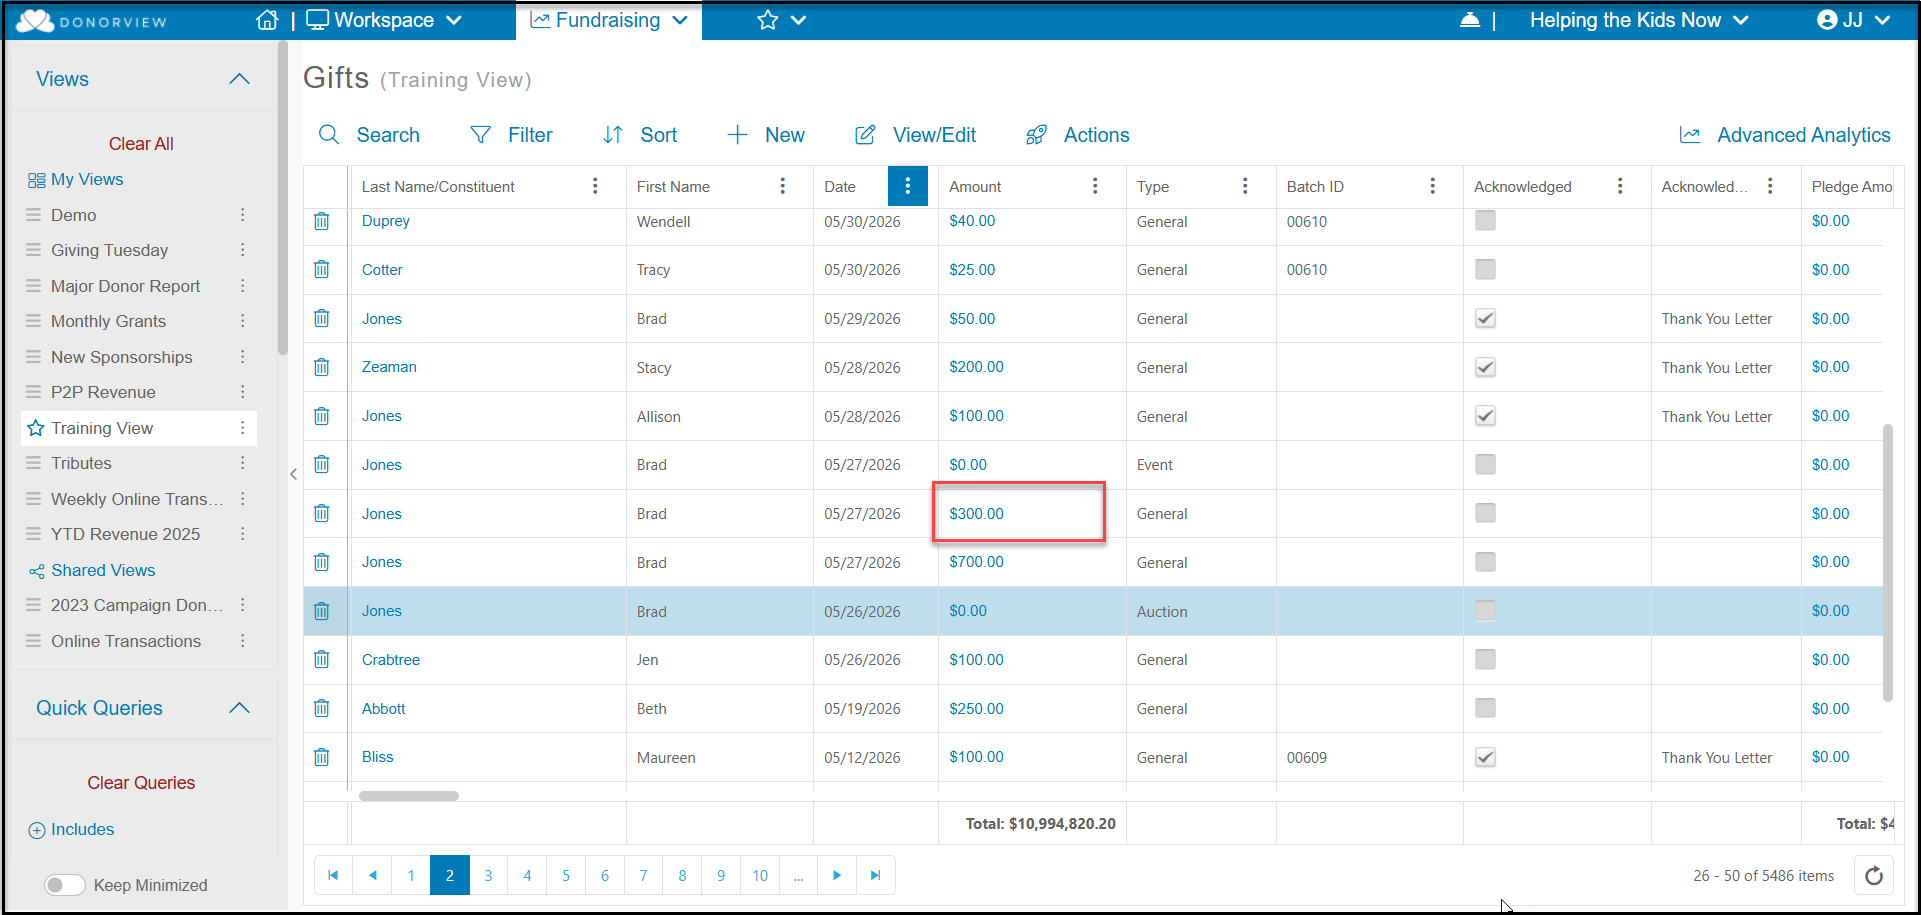Image resolution: width=1921 pixels, height=915 pixels.
Task: Click Clear All views link
Action: pos(141,144)
